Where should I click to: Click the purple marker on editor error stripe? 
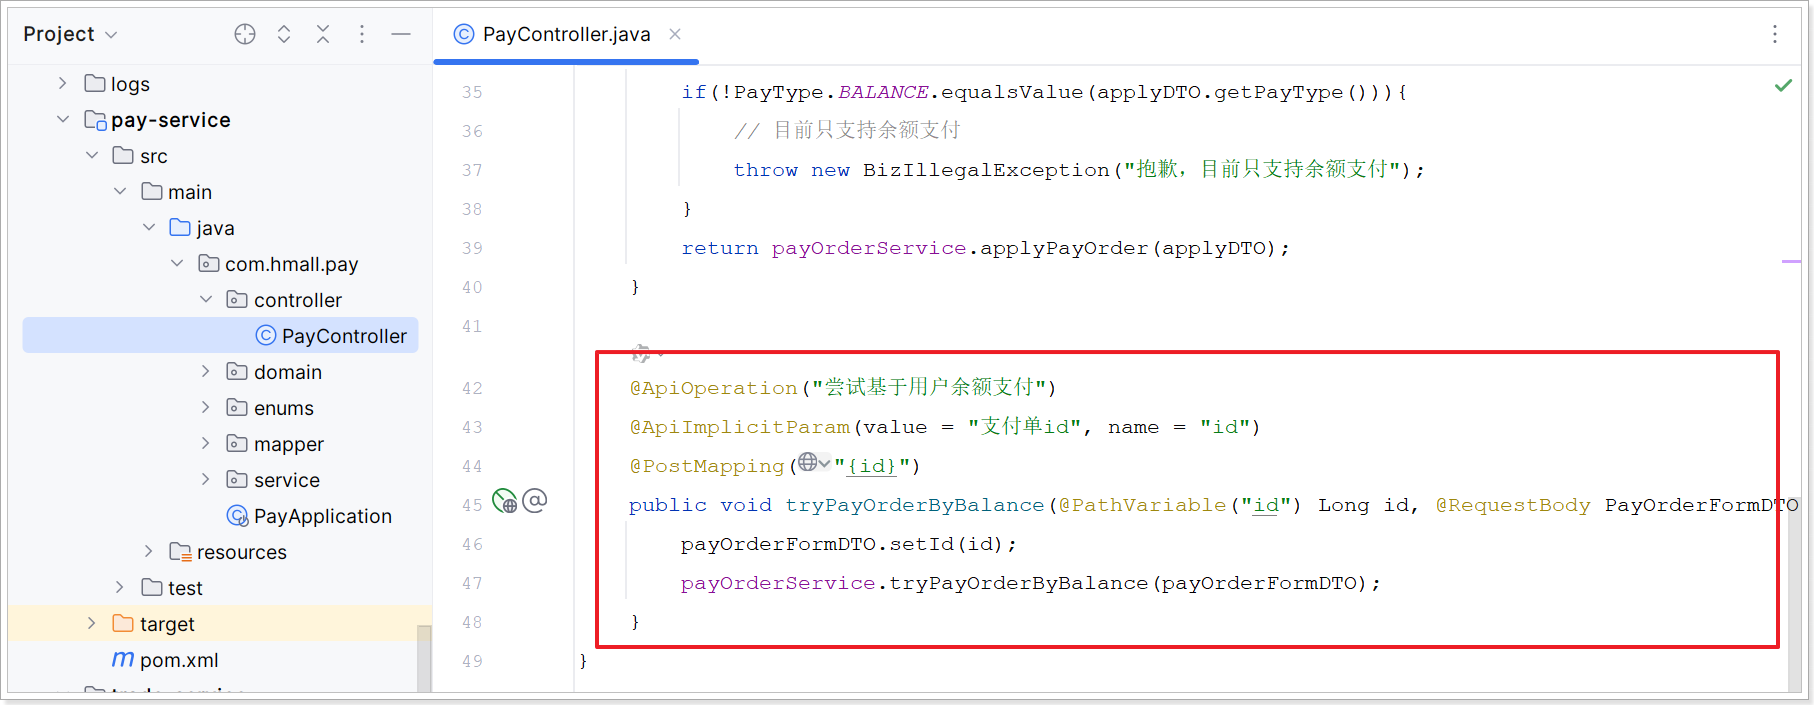tap(1791, 262)
